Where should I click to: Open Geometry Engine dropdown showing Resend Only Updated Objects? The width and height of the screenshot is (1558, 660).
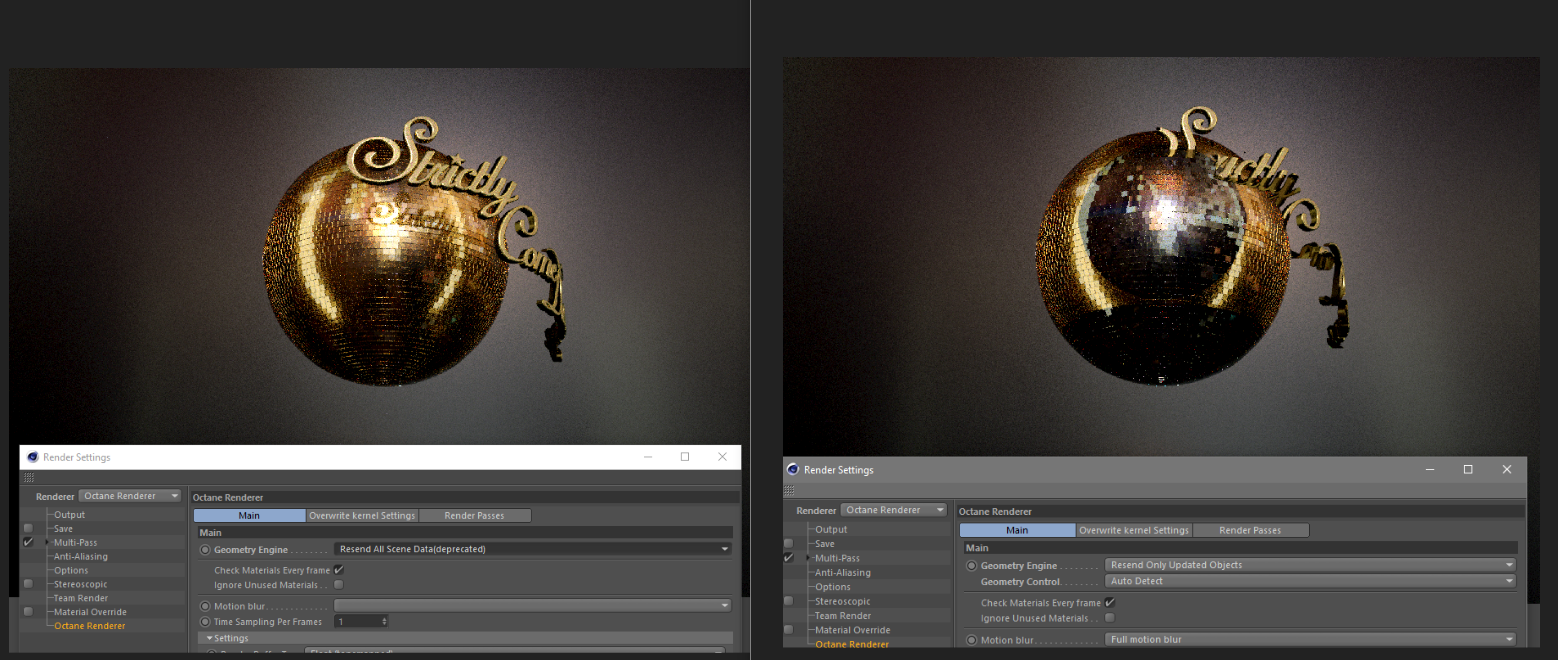click(1311, 565)
